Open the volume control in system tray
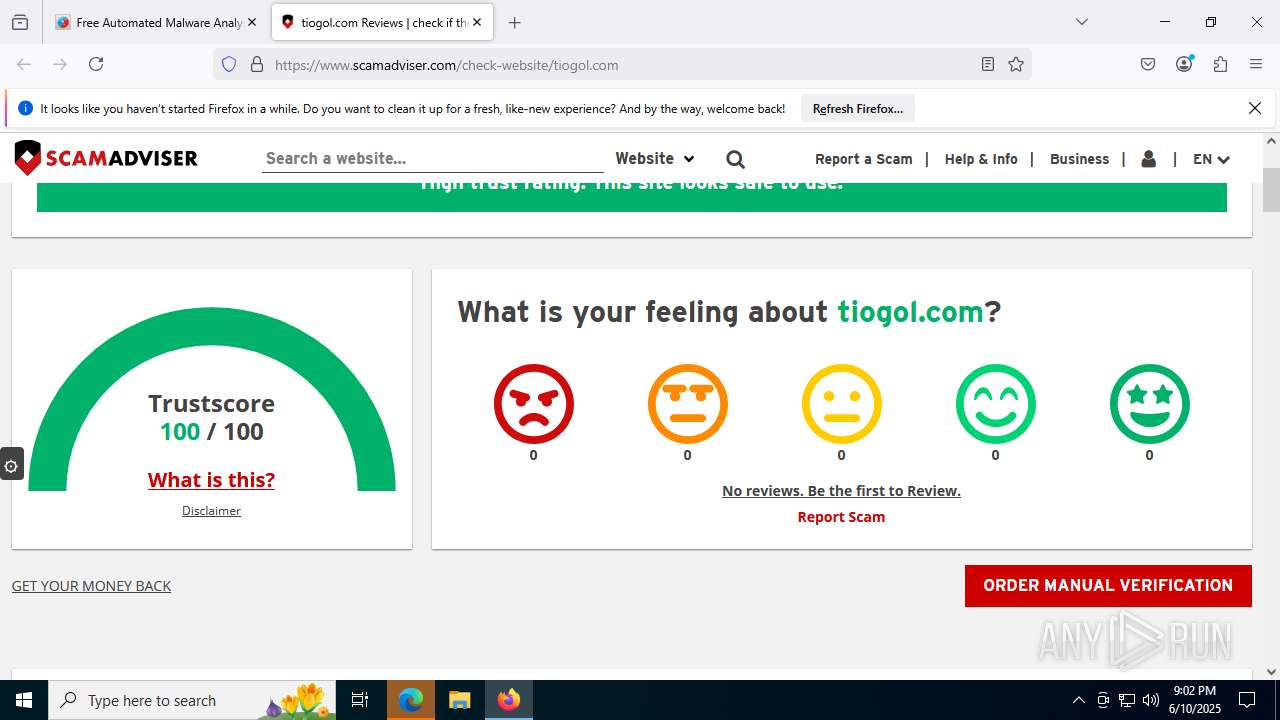The height and width of the screenshot is (720, 1280). pyautogui.click(x=1151, y=700)
